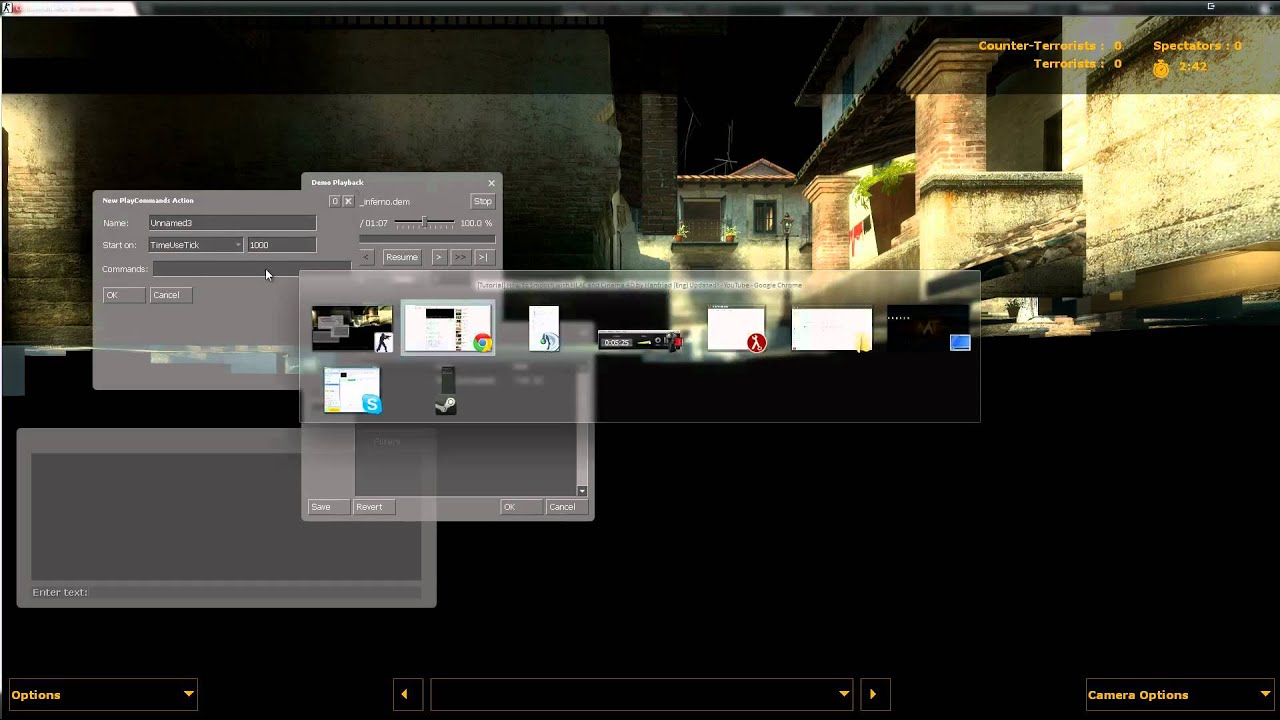Confirm New PlayCommands Action with OK
Image resolution: width=1280 pixels, height=720 pixels.
click(x=124, y=295)
